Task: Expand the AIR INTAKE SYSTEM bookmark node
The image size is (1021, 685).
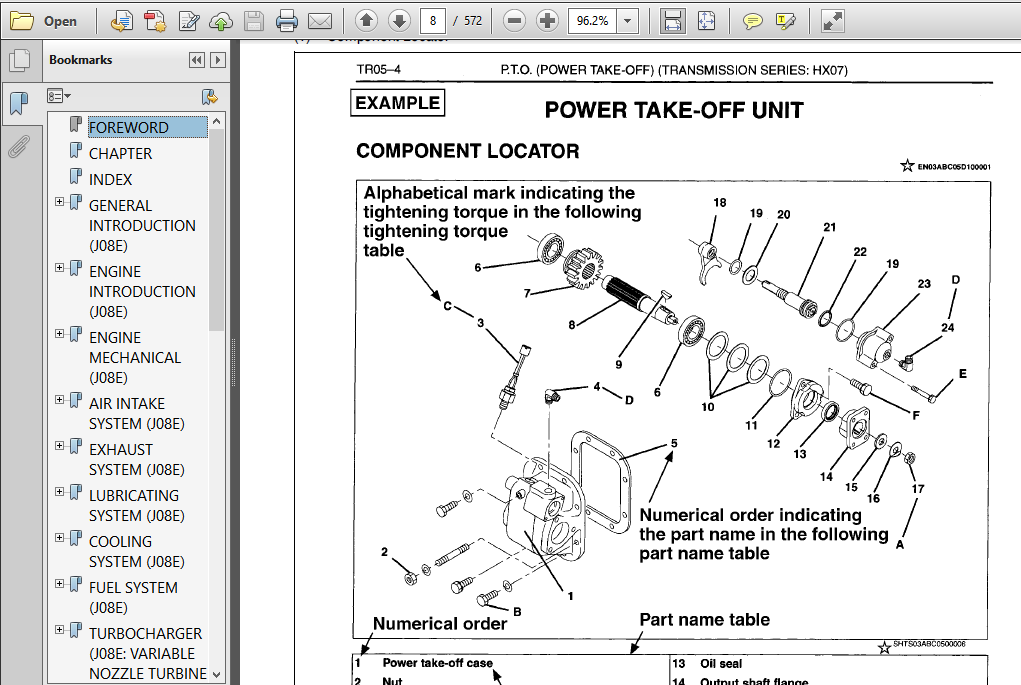Action: pyautogui.click(x=59, y=399)
